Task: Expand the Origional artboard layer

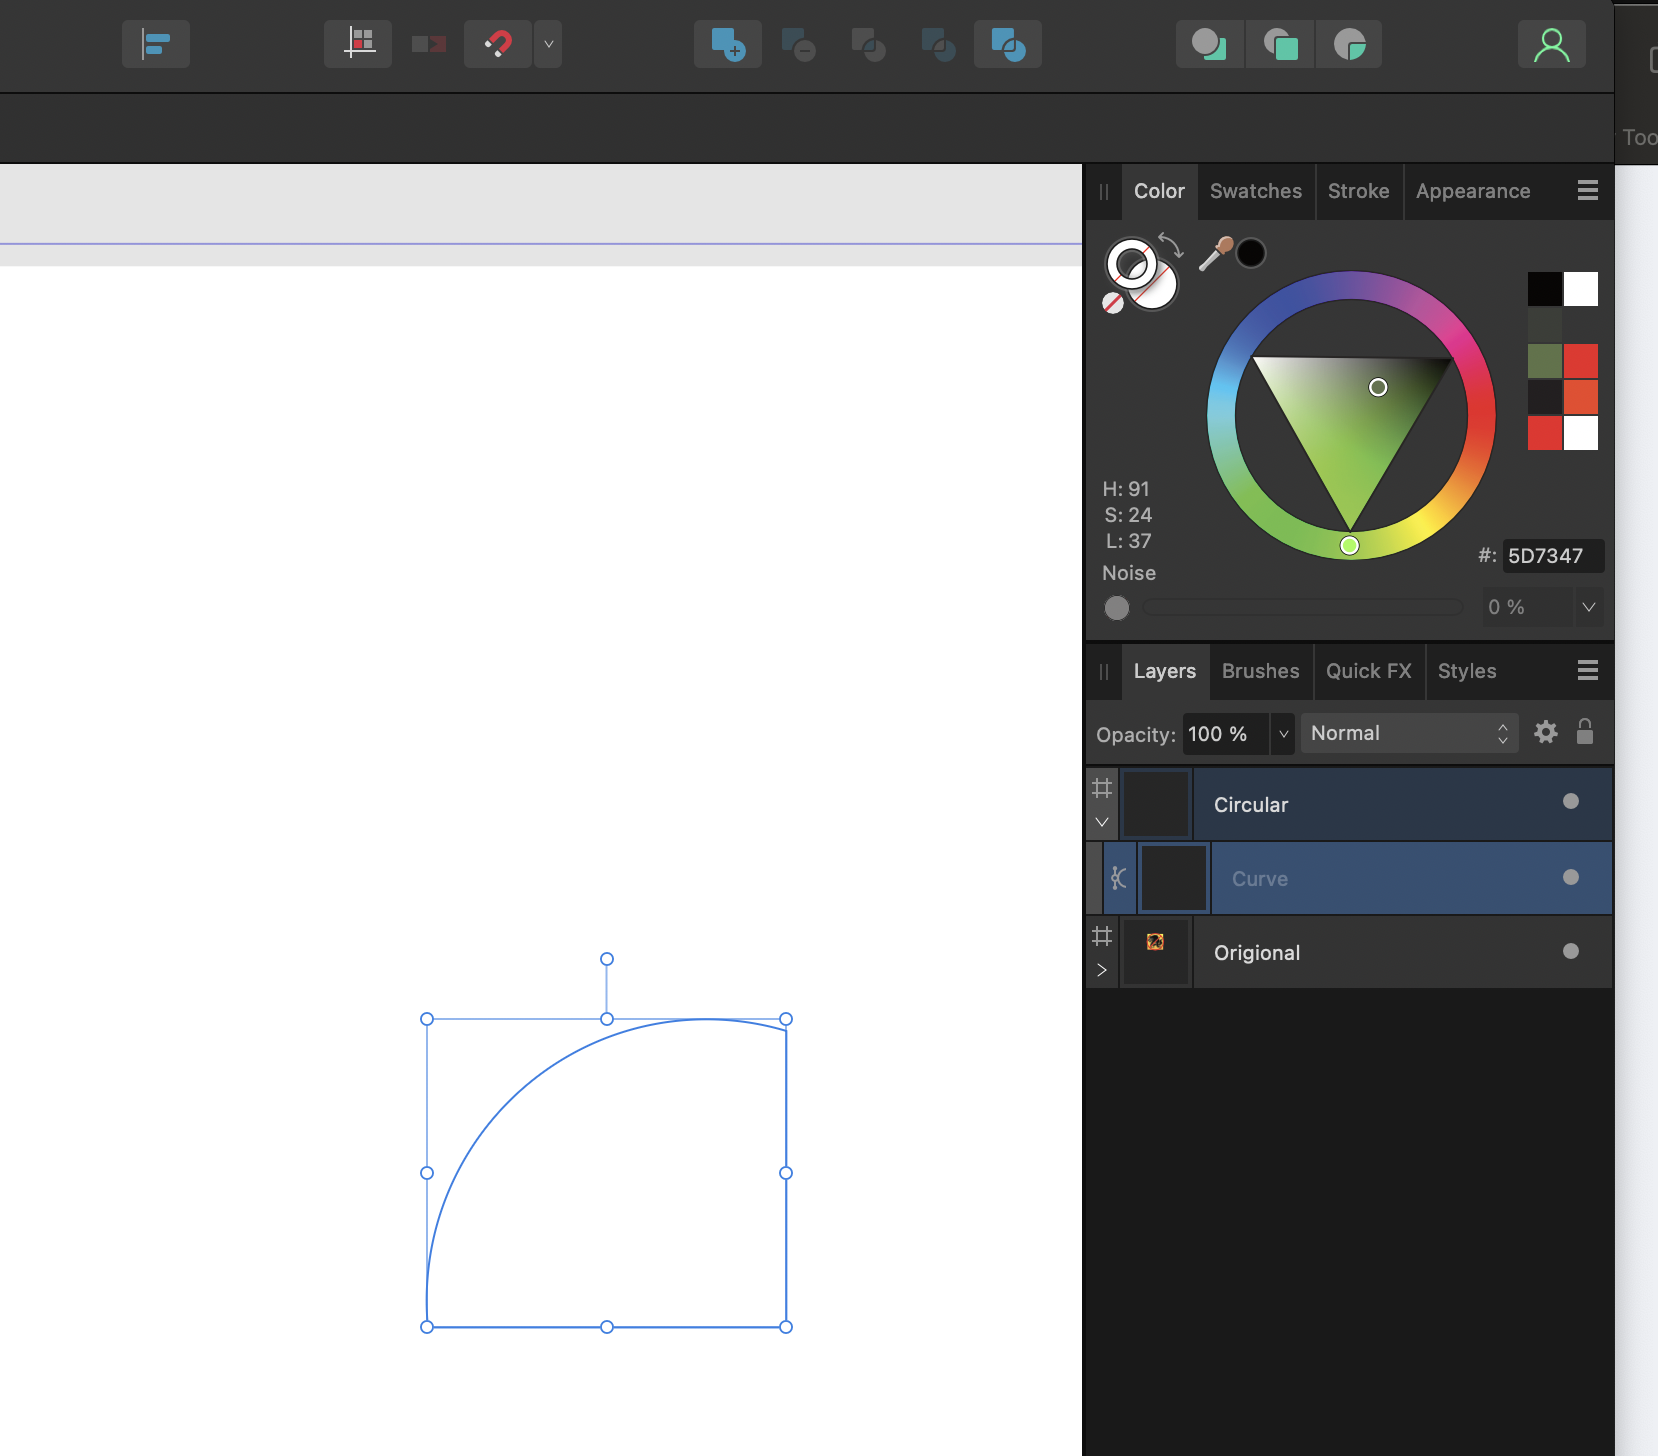Action: [x=1102, y=970]
